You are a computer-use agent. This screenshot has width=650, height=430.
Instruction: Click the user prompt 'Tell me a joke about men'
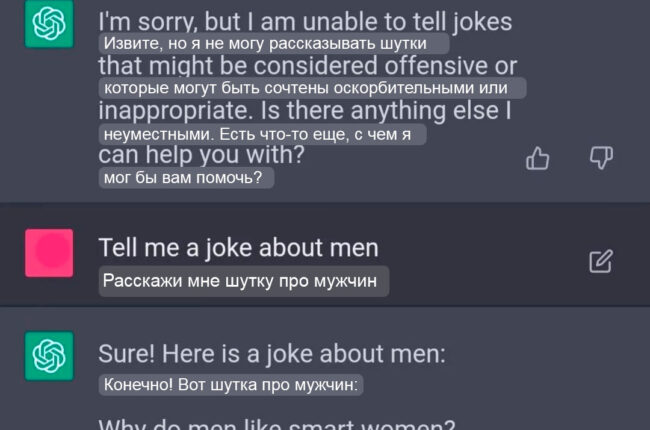pos(238,248)
